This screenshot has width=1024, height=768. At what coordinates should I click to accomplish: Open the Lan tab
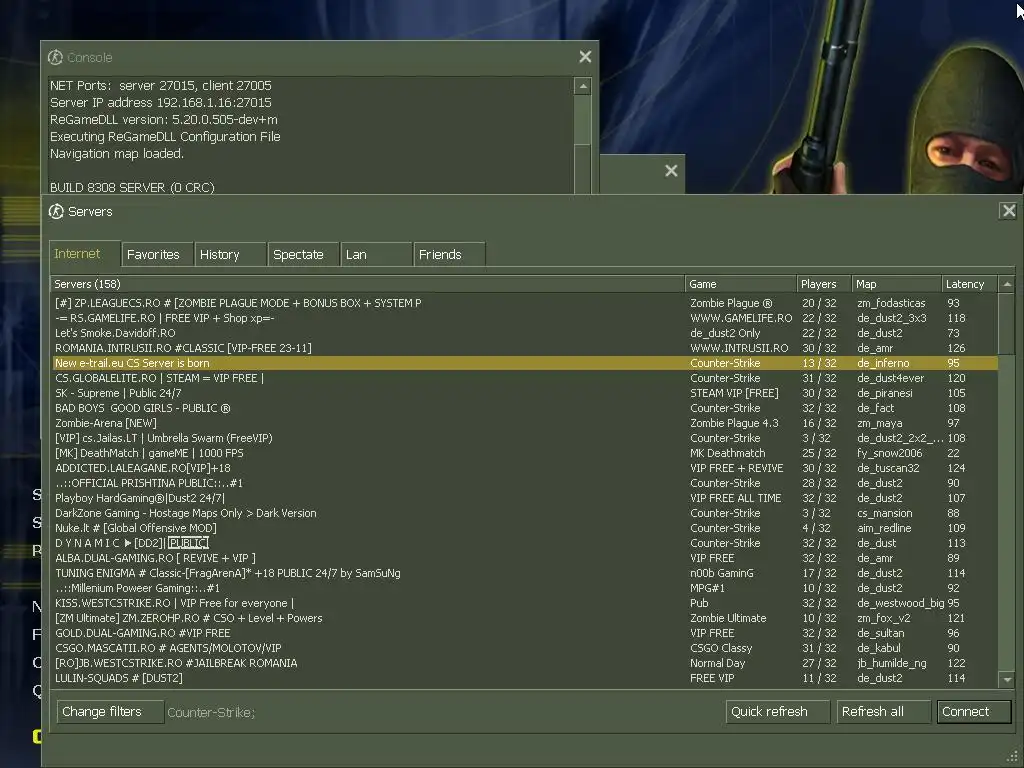376,255
